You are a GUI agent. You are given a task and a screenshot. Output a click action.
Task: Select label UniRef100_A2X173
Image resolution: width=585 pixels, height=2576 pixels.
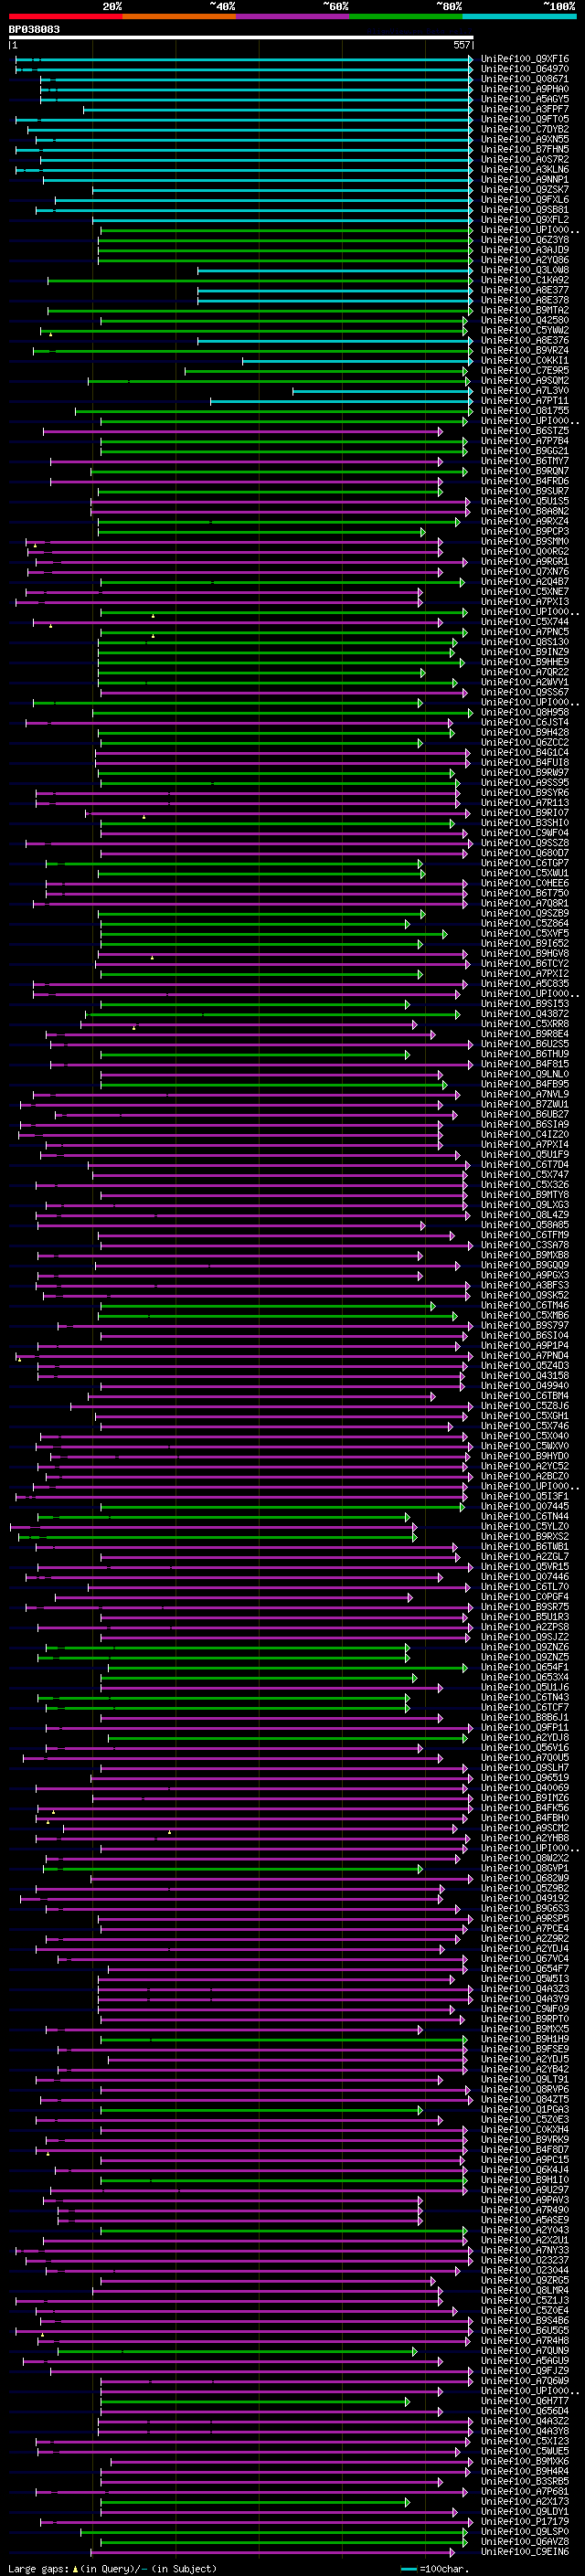click(525, 2501)
